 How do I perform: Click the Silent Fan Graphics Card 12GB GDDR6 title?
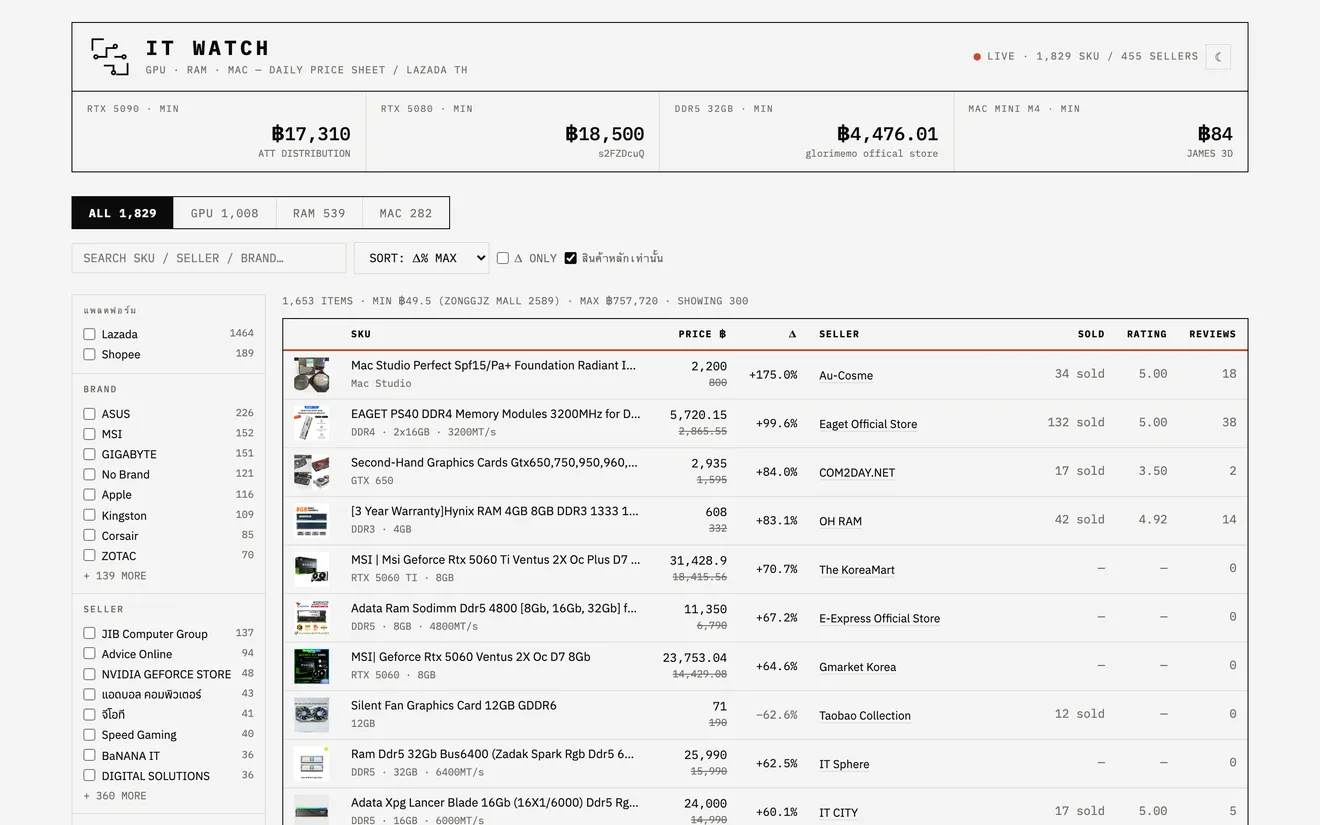(x=454, y=706)
